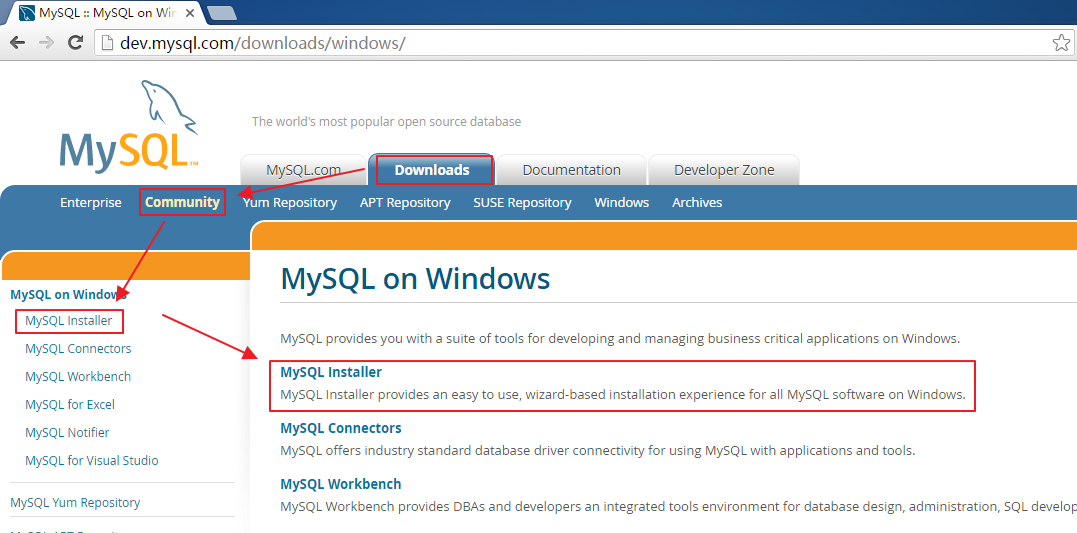Open MySQL Connectors in the sidebar
Screen dimensions: 1077x533
point(78,348)
